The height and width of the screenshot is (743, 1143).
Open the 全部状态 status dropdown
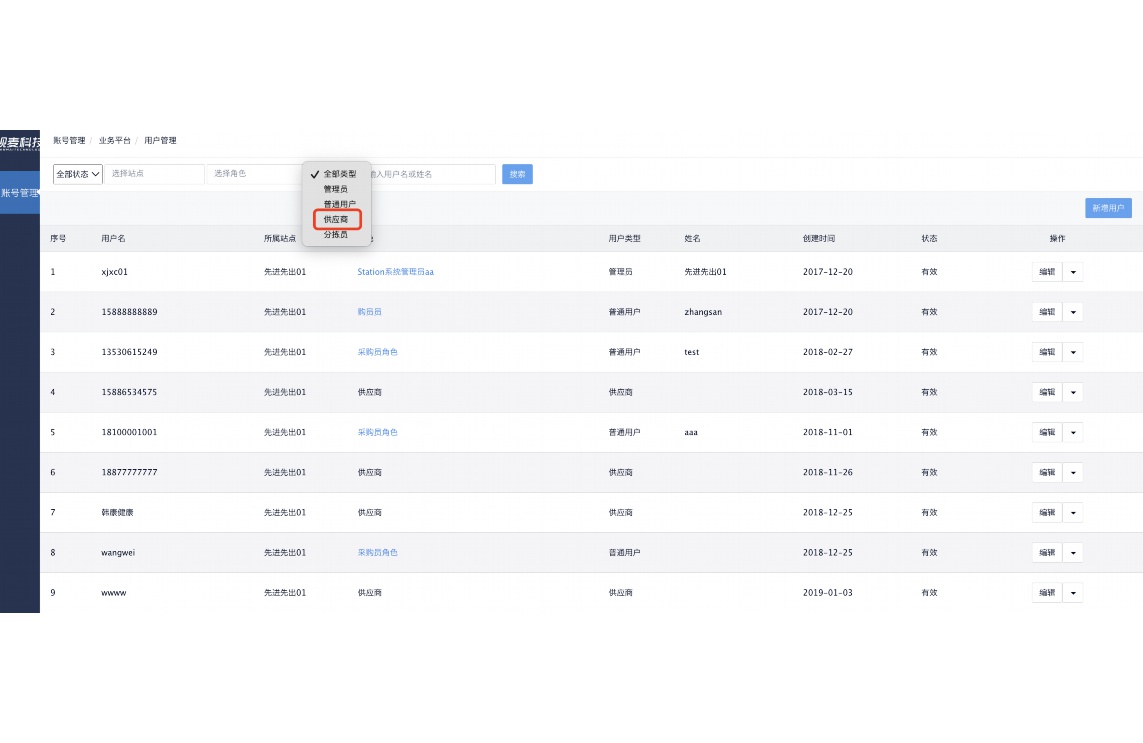78,174
